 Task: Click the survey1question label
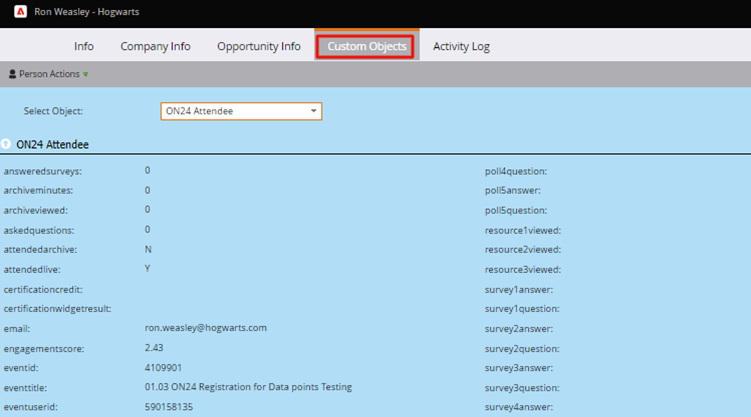522,309
